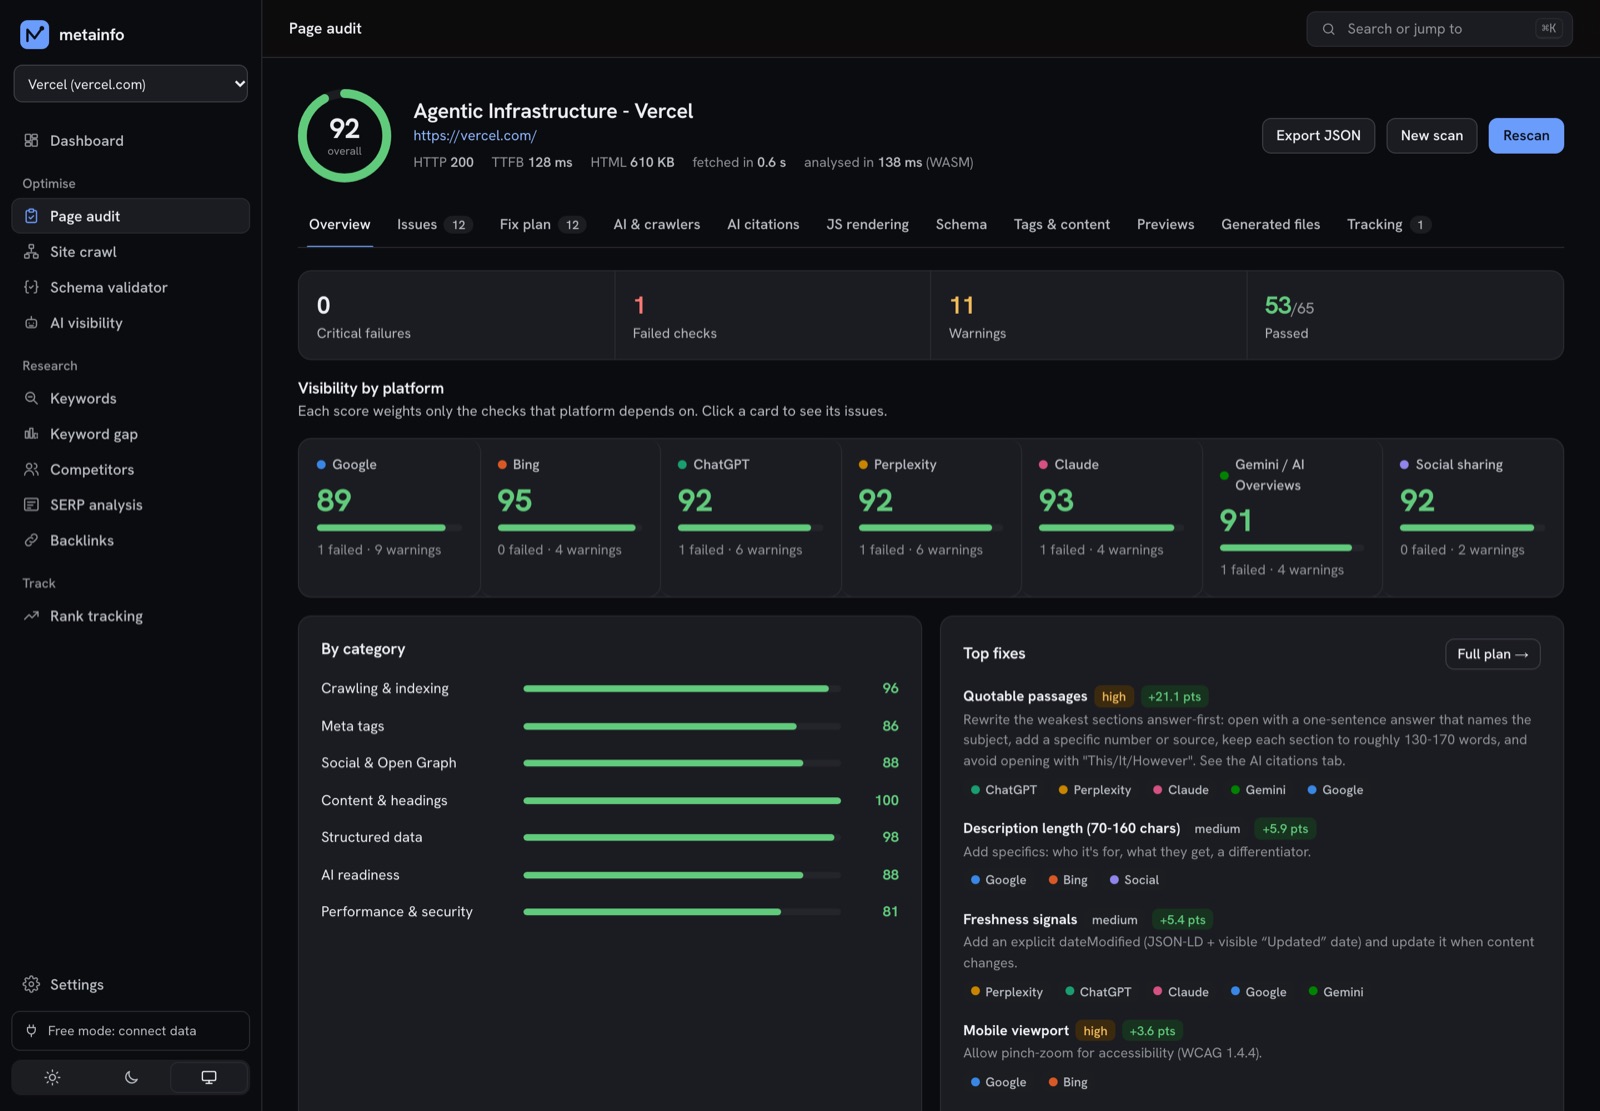Click the +21.1 pts badge

1174,696
